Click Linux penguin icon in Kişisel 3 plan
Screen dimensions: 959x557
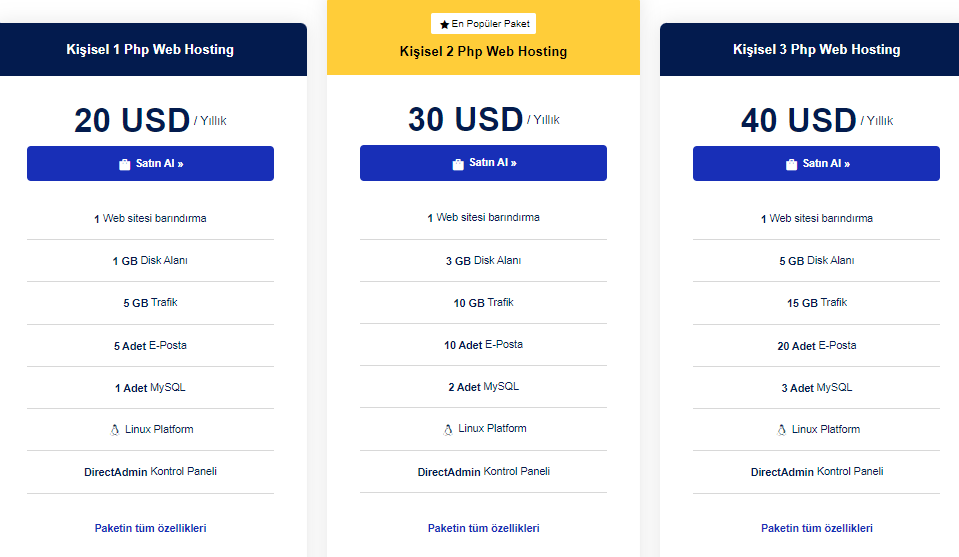781,430
